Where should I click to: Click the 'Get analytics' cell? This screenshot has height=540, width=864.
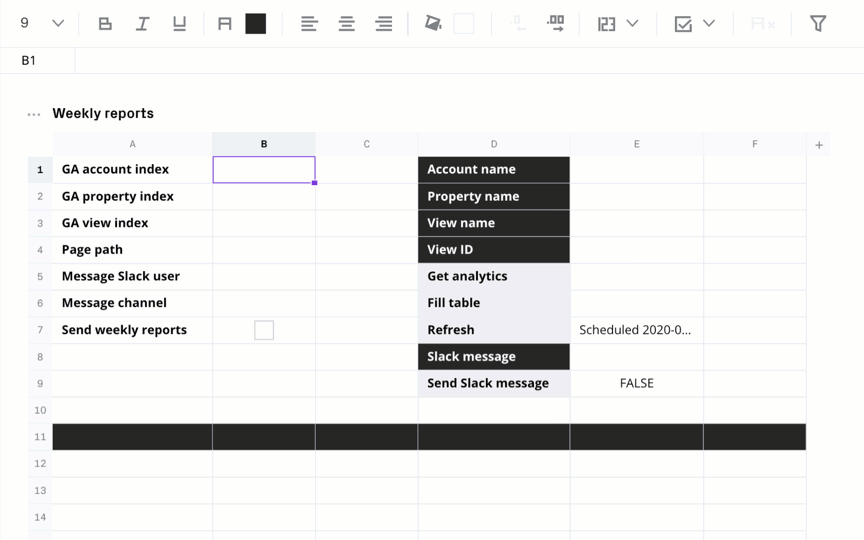click(494, 277)
